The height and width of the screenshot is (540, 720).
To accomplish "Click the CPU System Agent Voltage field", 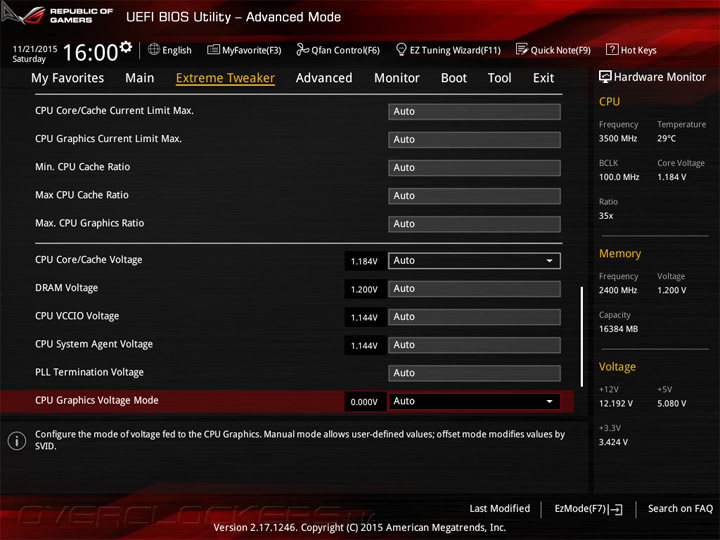I will (x=474, y=345).
